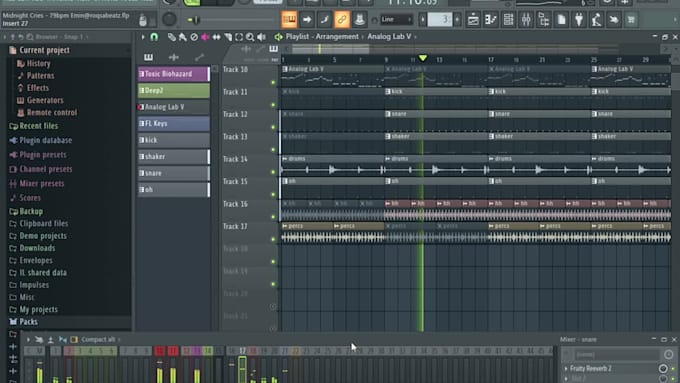Mute Track 15 with its green switch

point(273,195)
